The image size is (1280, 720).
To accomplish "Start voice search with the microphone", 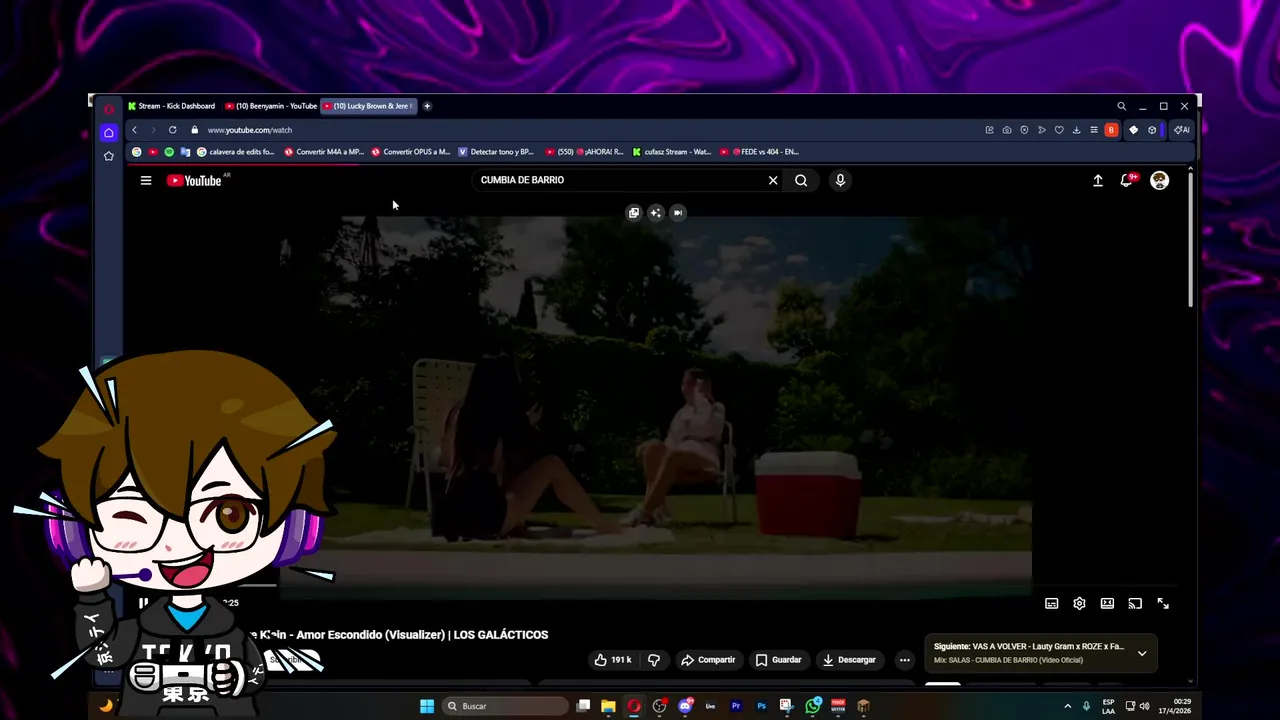I will tap(840, 180).
